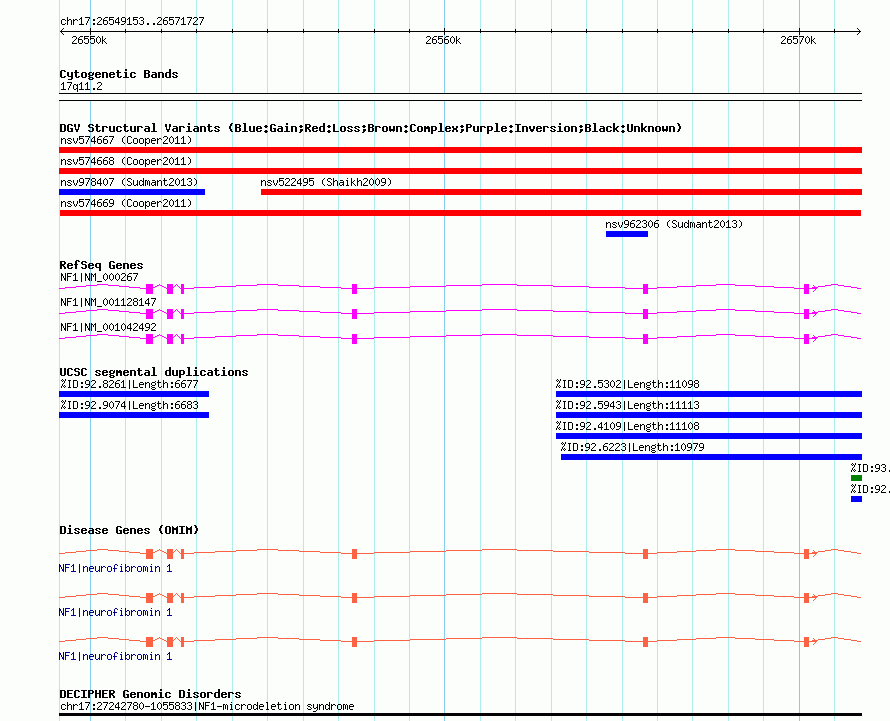The image size is (890, 721).
Task: Select the 17q11.2 cytogenetic band label
Action: 81,86
